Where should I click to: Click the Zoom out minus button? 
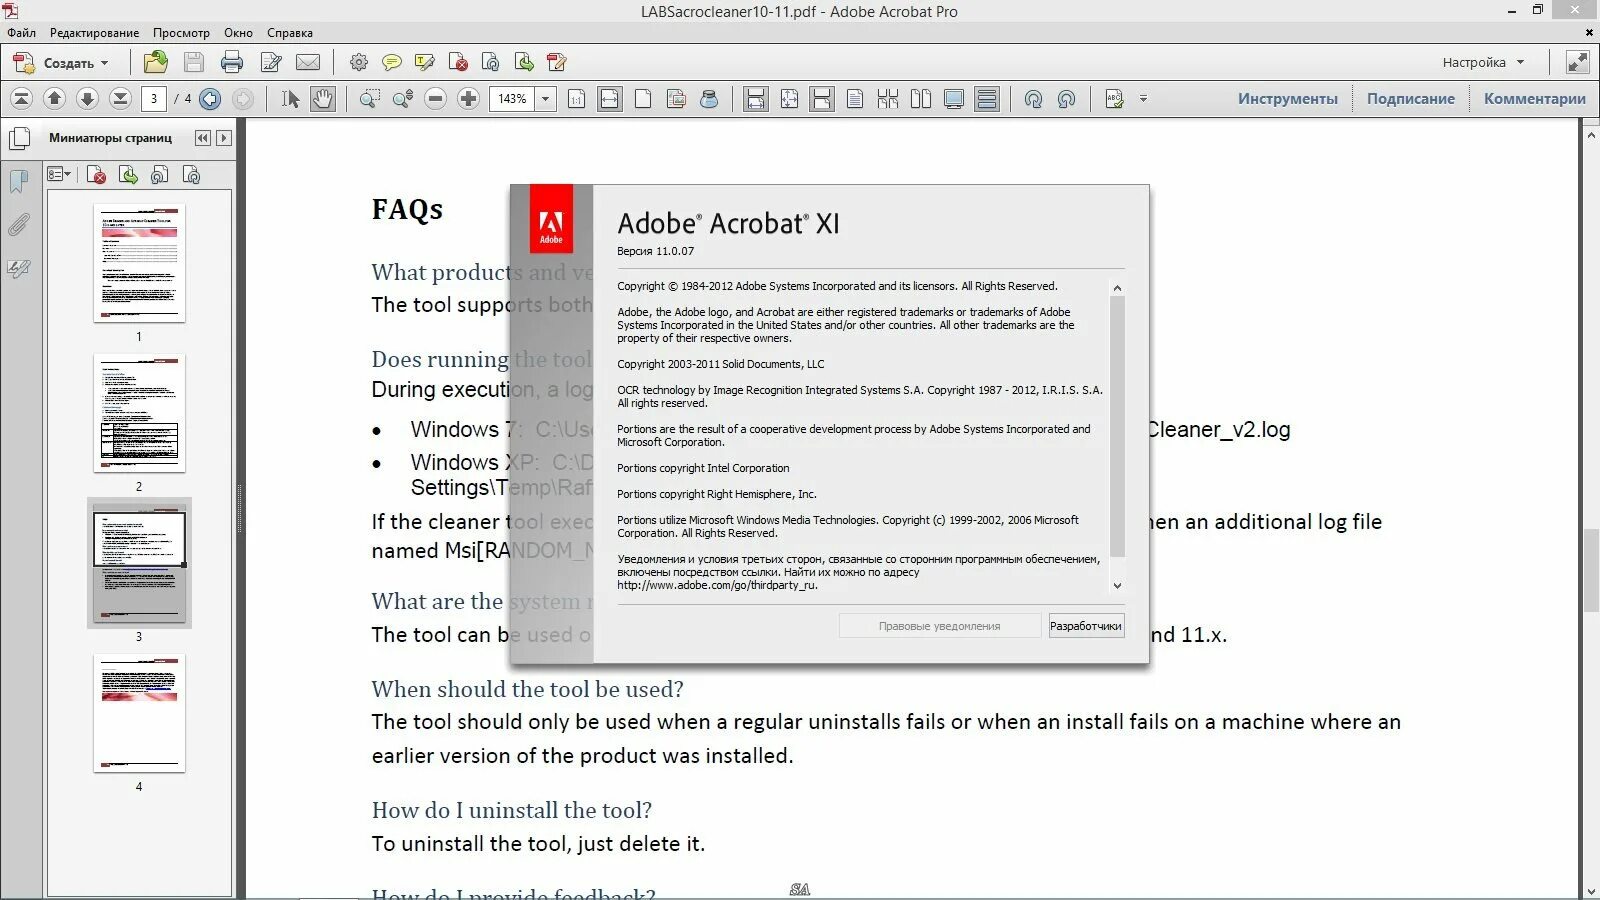[x=435, y=98]
